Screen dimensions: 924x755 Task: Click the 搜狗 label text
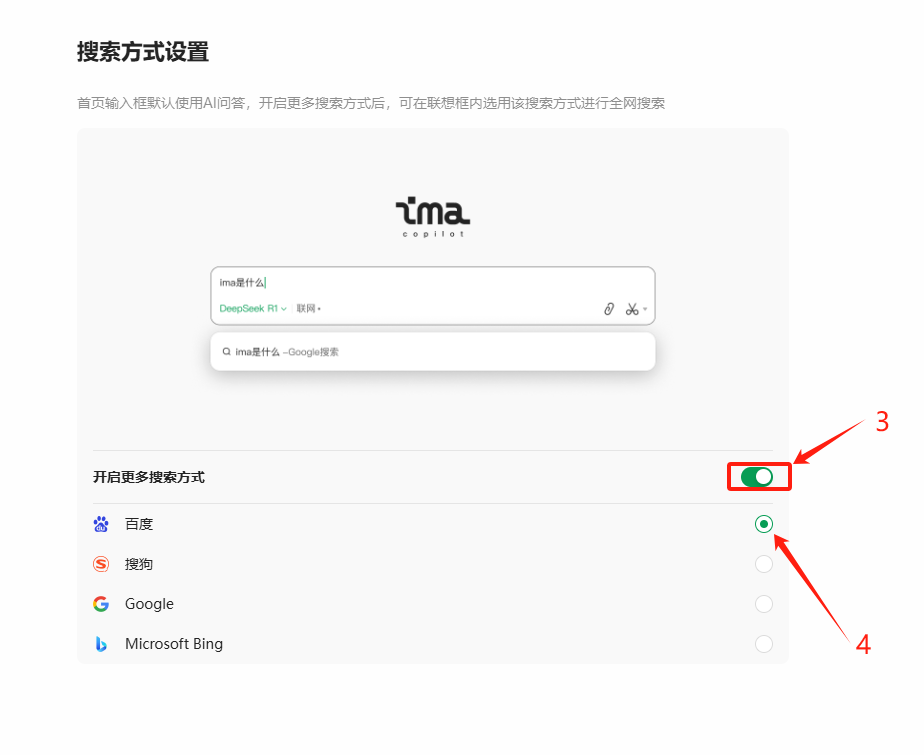coord(139,564)
